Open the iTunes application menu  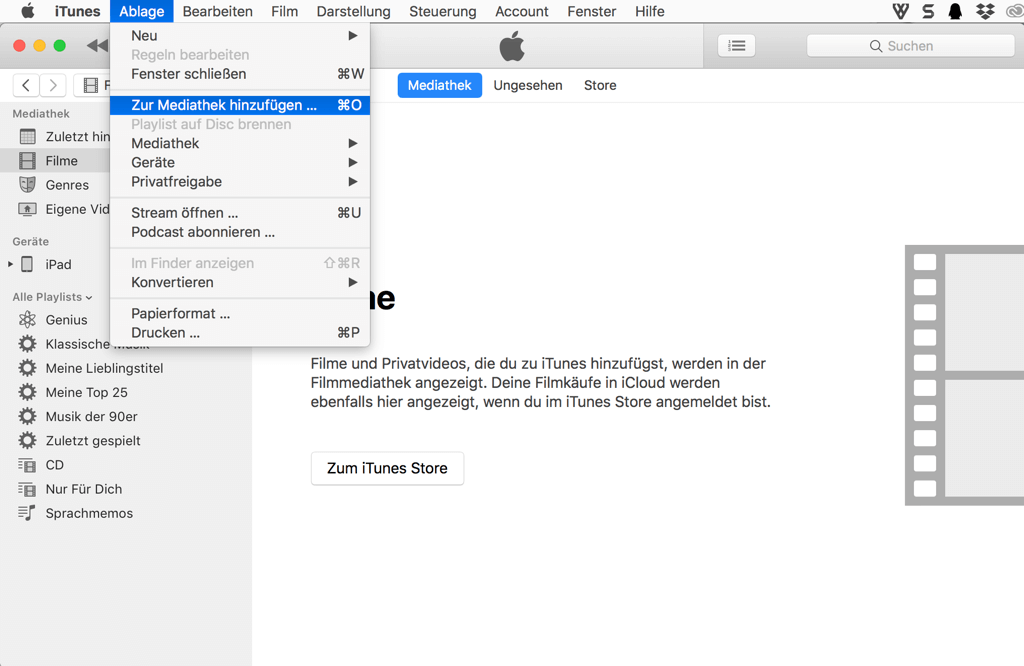(x=77, y=11)
